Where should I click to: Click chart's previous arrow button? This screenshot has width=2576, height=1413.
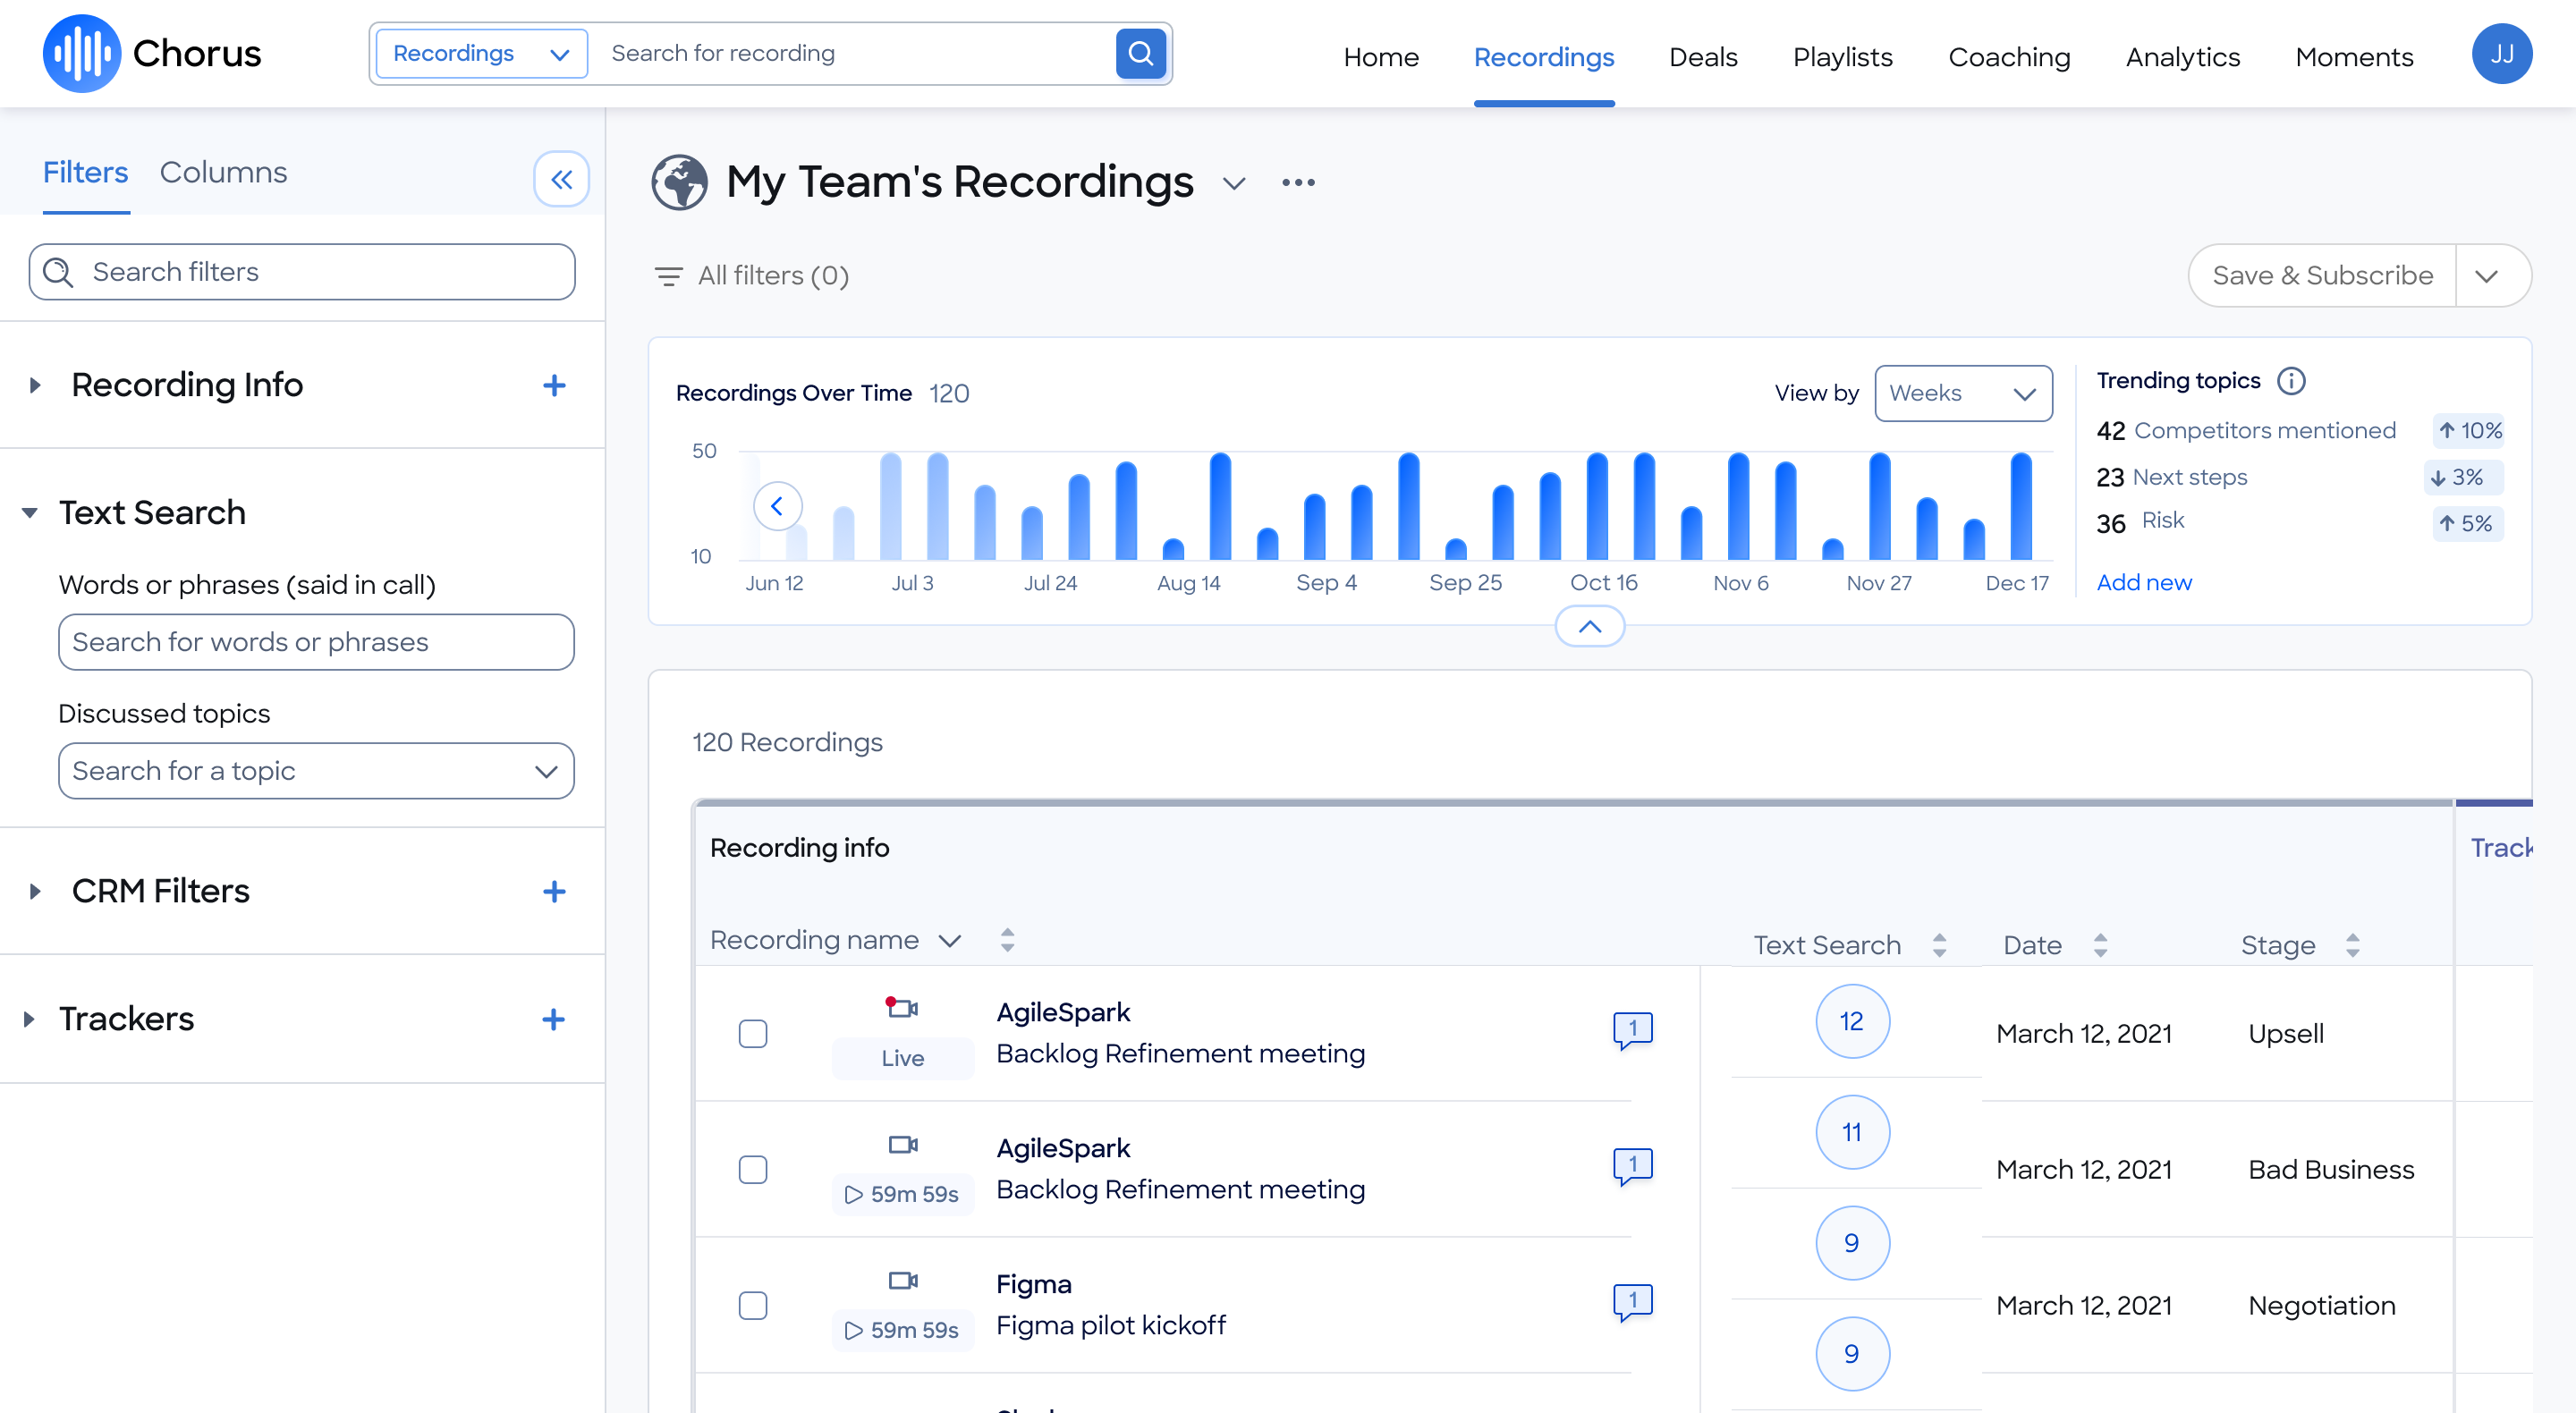(777, 506)
